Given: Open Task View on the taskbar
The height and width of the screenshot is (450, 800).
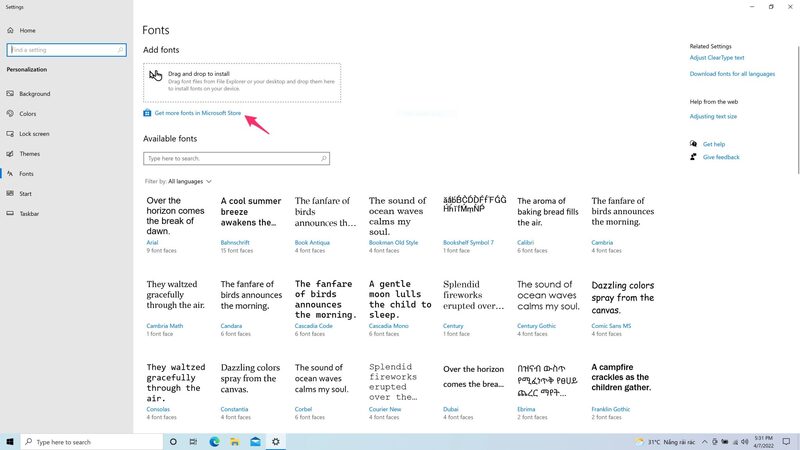Looking at the screenshot, I should click(x=193, y=442).
